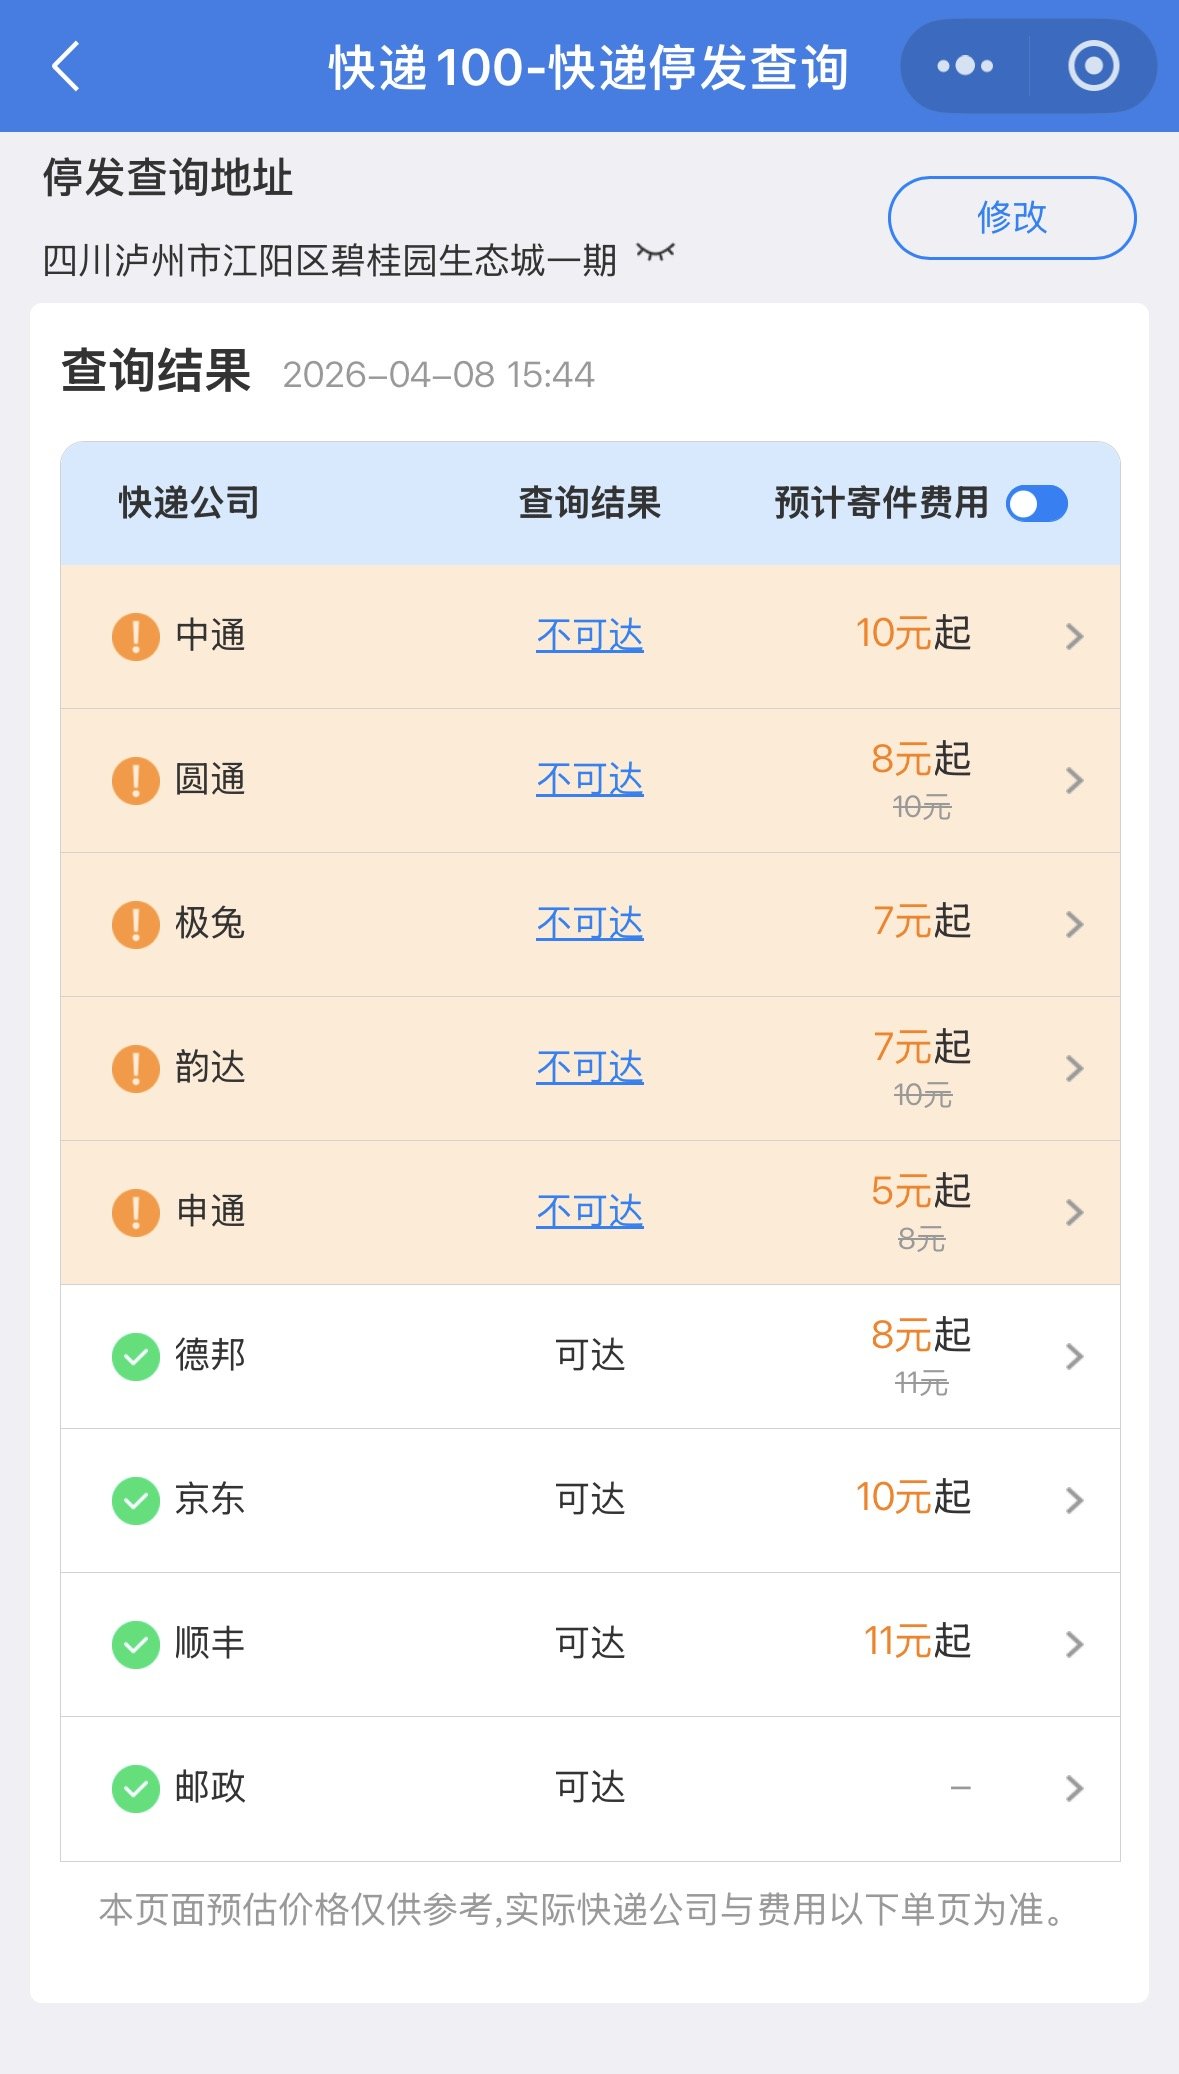This screenshot has height=2074, width=1179.
Task: Open the 不可达 link for 申通
Action: pos(590,1212)
